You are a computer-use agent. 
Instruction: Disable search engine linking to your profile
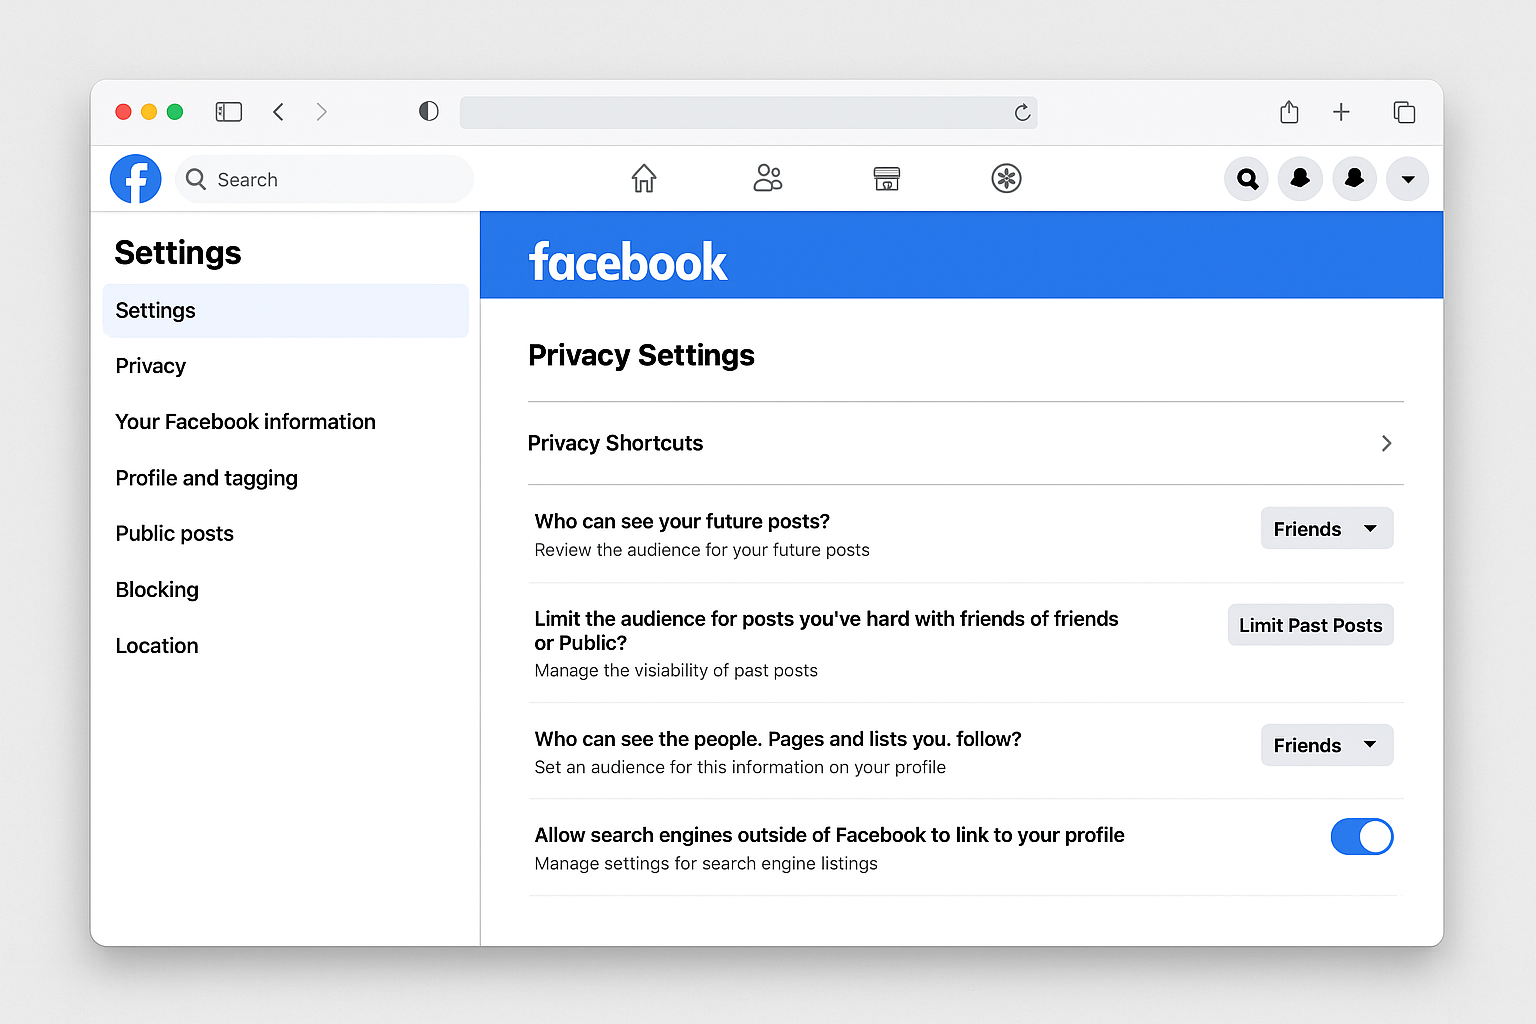(x=1362, y=837)
